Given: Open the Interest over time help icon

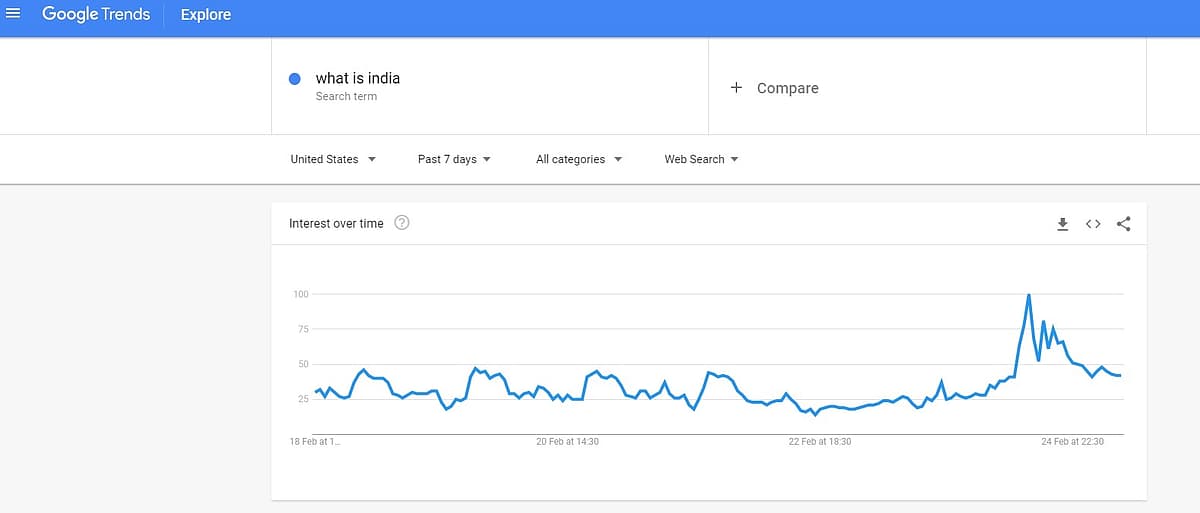Looking at the screenshot, I should [402, 223].
